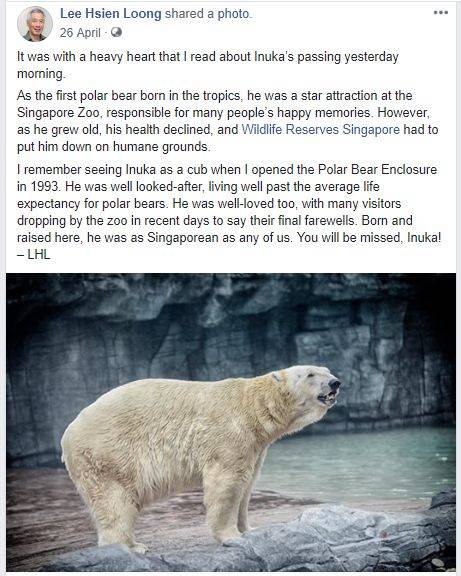
Task: Click the '– LHL' signature text
Action: (33, 255)
